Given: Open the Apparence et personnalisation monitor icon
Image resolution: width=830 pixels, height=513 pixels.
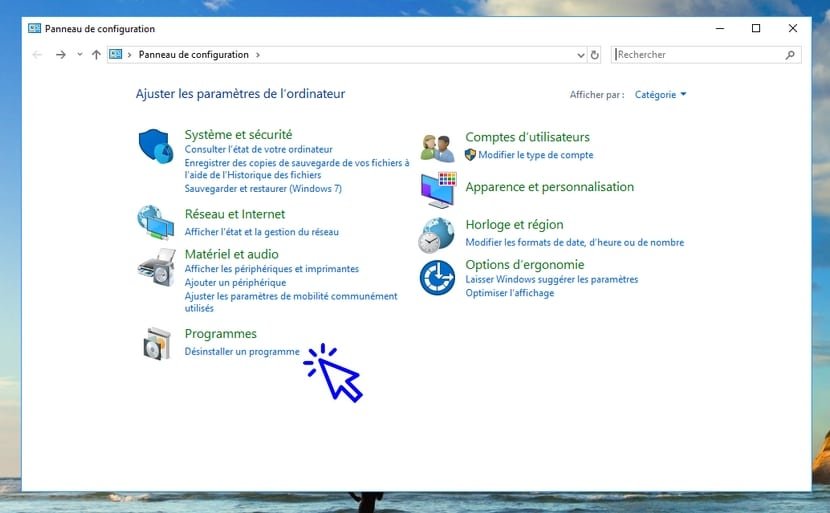Looking at the screenshot, I should point(438,190).
